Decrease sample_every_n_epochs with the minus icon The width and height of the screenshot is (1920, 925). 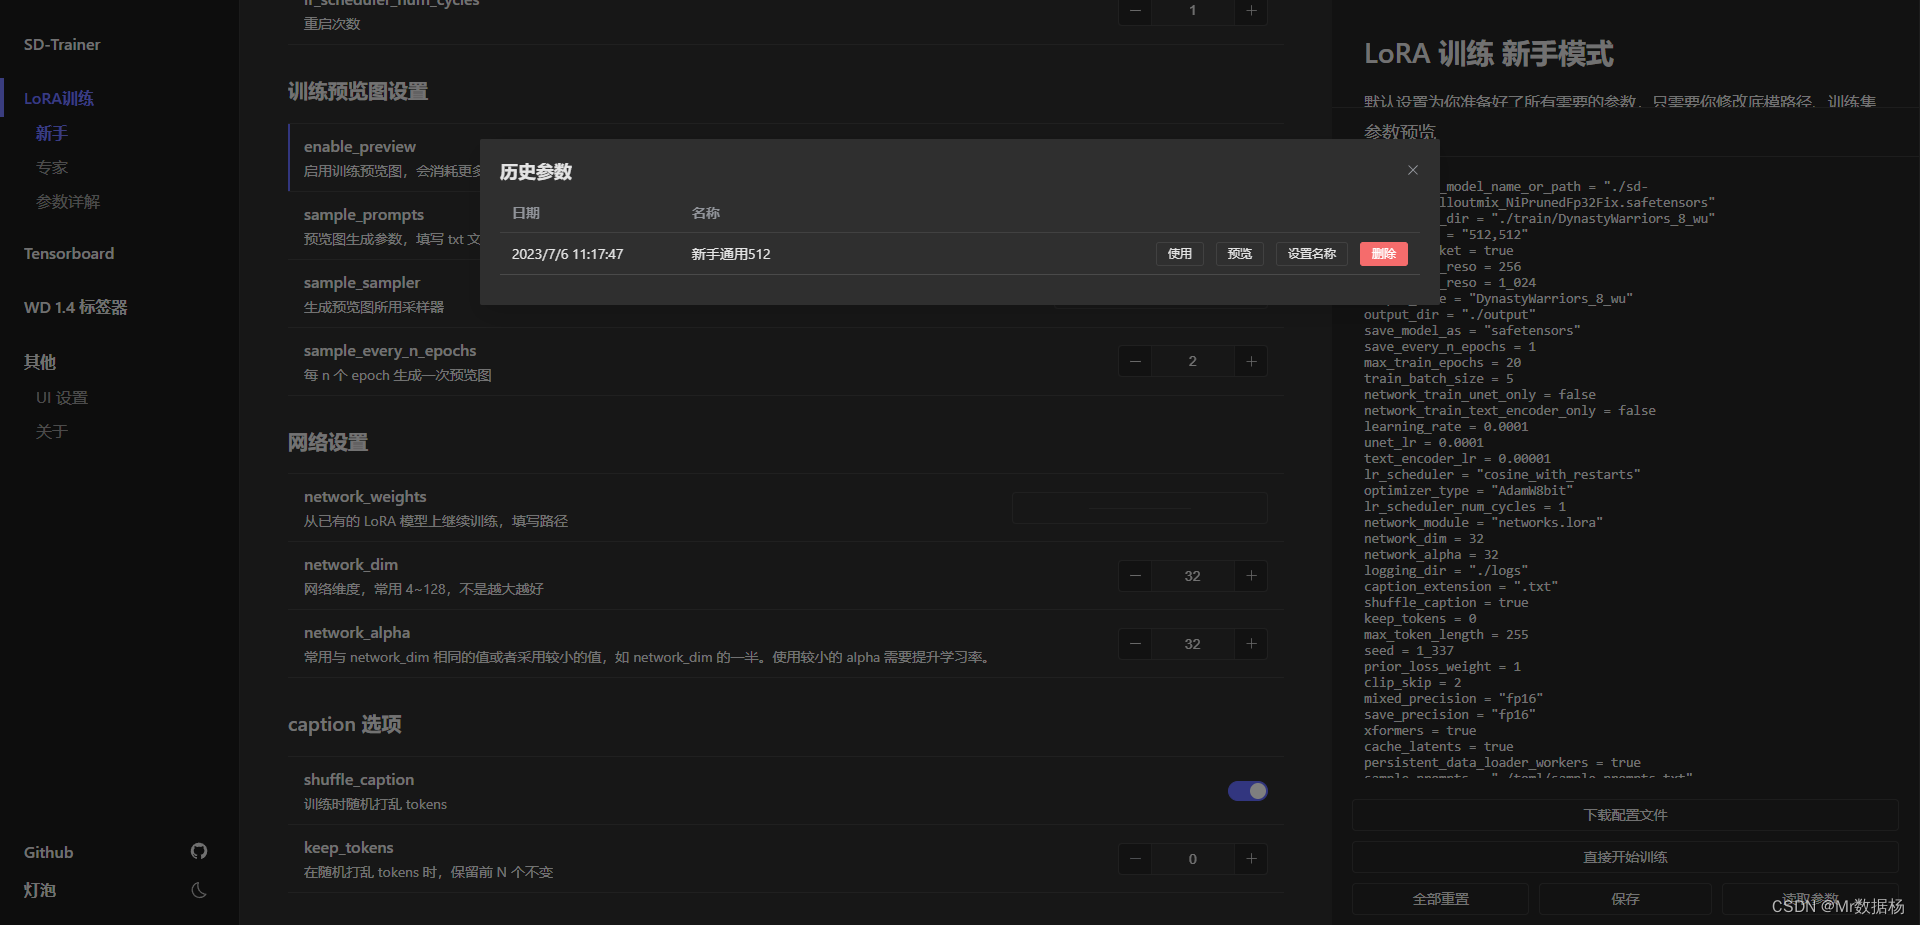(x=1135, y=361)
